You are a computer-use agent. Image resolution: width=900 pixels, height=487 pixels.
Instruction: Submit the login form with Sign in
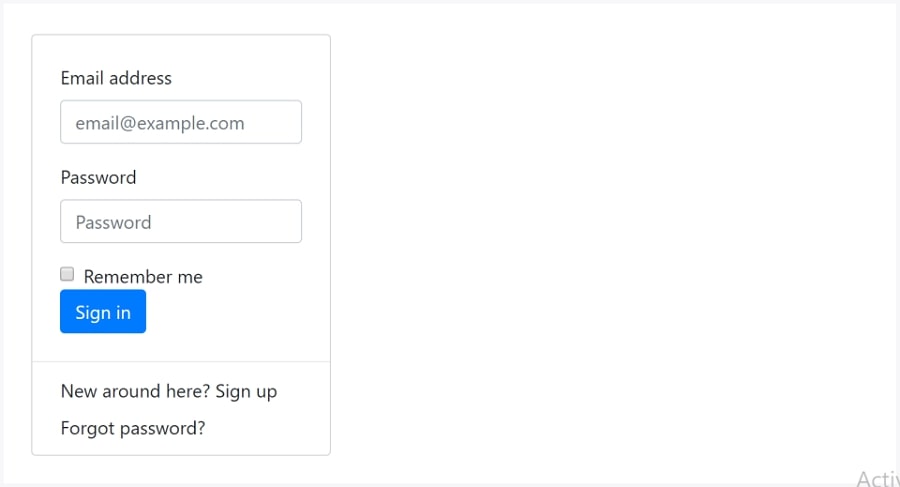[x=103, y=312]
